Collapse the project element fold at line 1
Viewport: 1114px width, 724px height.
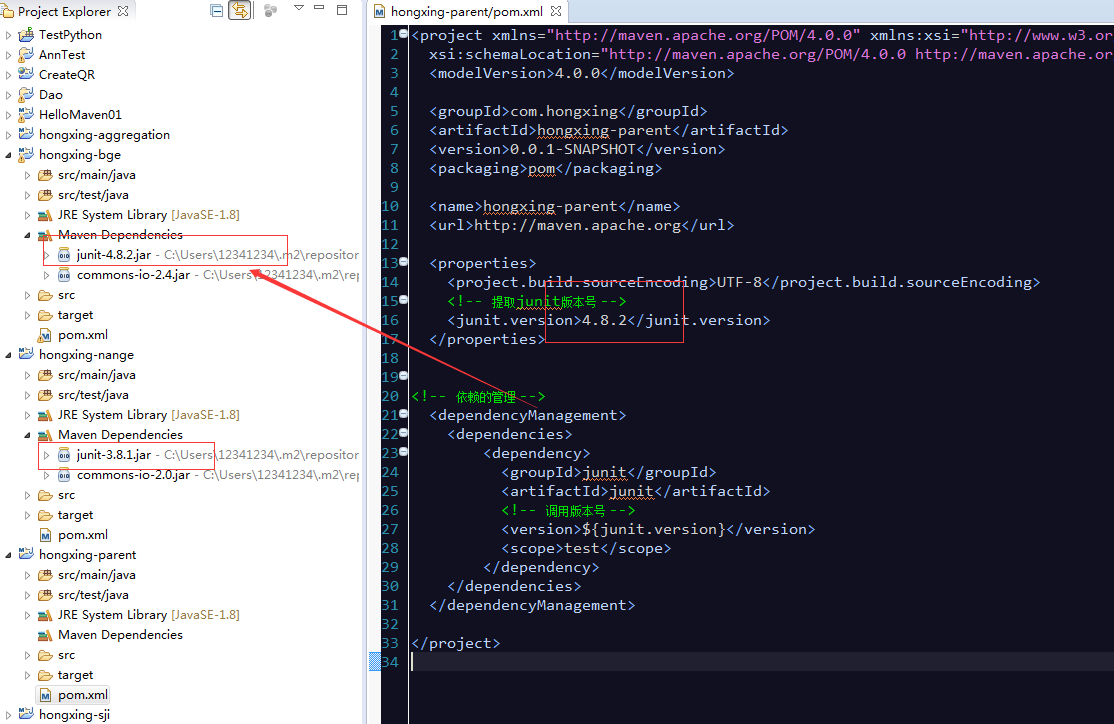pyautogui.click(x=404, y=33)
